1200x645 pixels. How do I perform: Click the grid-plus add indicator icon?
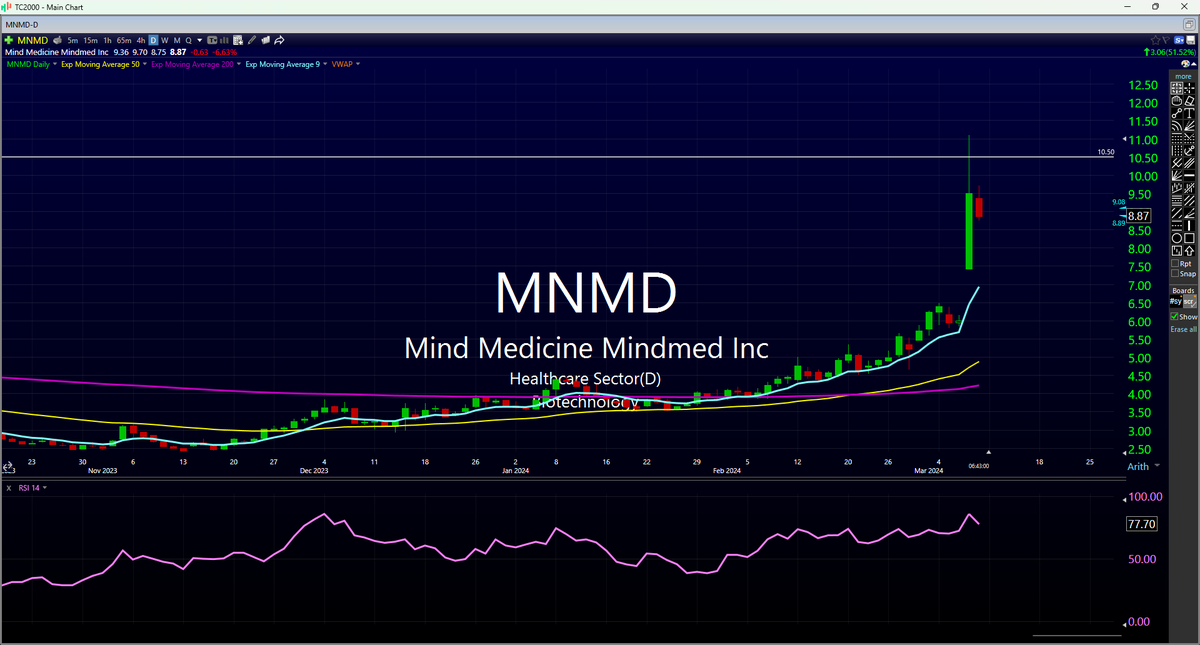pyautogui.click(x=238, y=40)
